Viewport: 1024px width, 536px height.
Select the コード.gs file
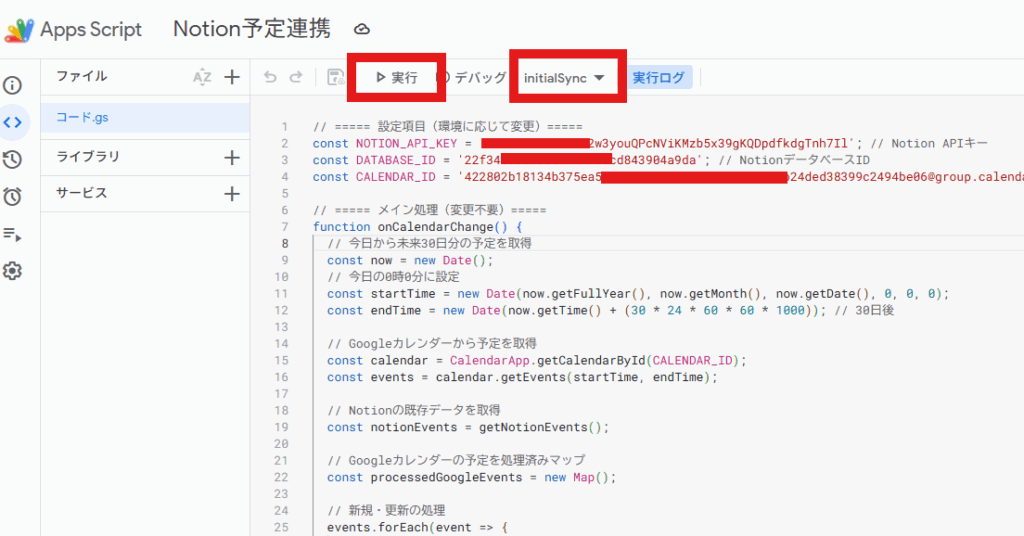[x=145, y=118]
